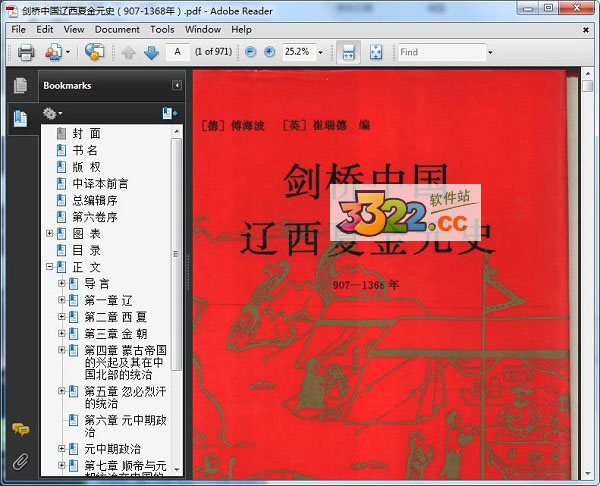Go to next page with down arrow
This screenshot has width=600, height=486.
coord(150,52)
